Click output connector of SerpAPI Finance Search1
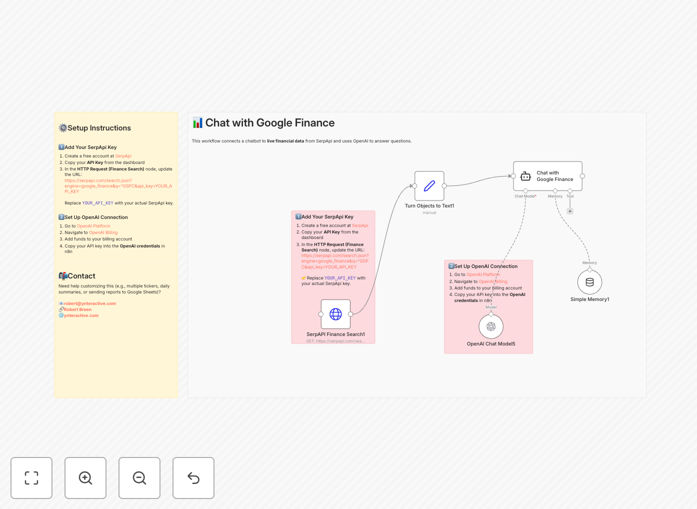 coord(351,314)
